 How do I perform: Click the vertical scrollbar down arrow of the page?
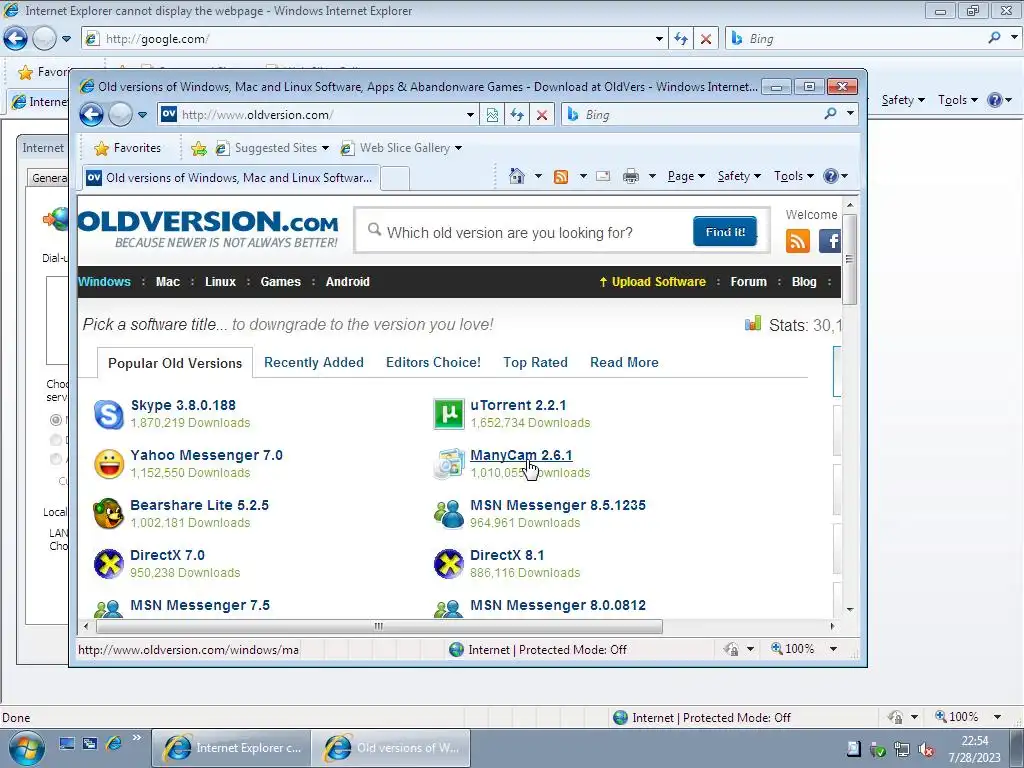850,609
